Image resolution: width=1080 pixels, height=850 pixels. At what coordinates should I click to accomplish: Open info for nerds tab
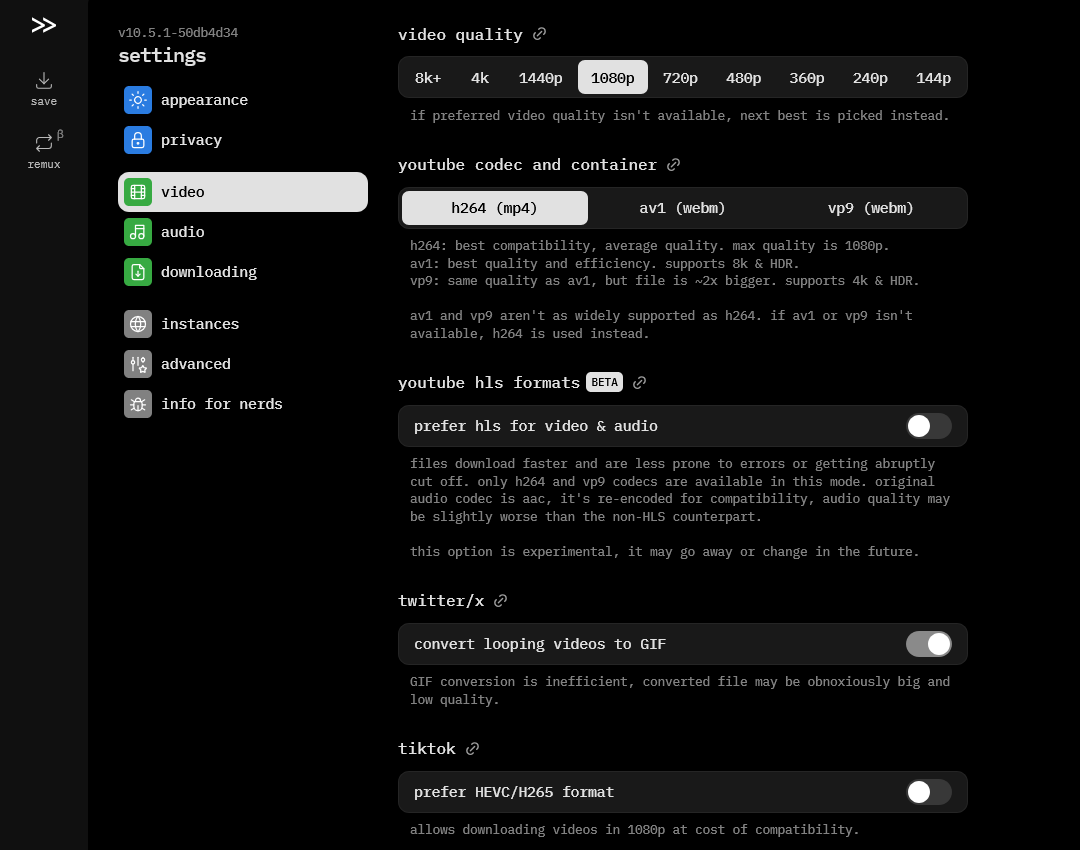point(242,404)
